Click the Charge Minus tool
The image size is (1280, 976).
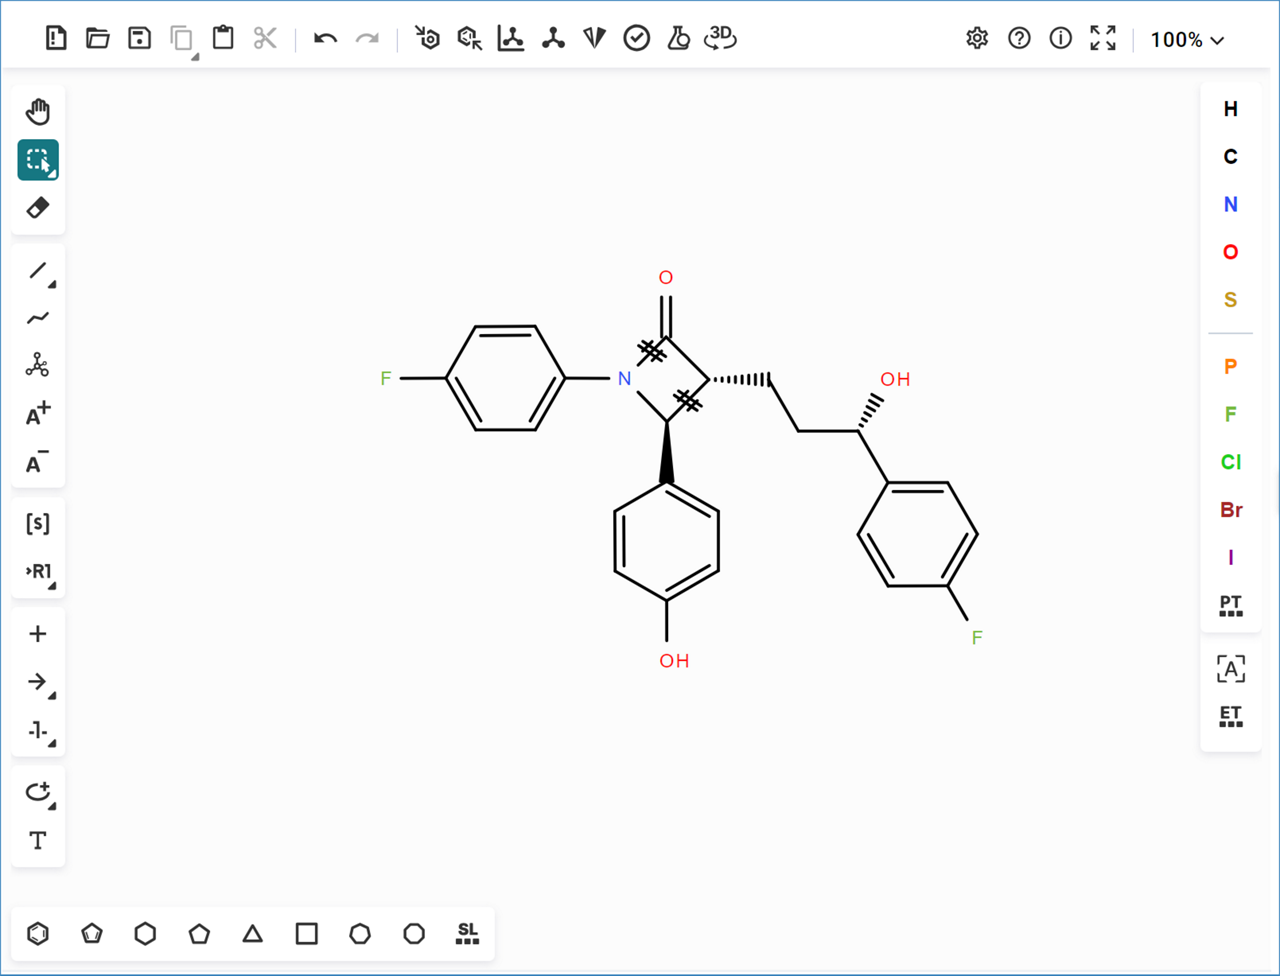tap(38, 463)
